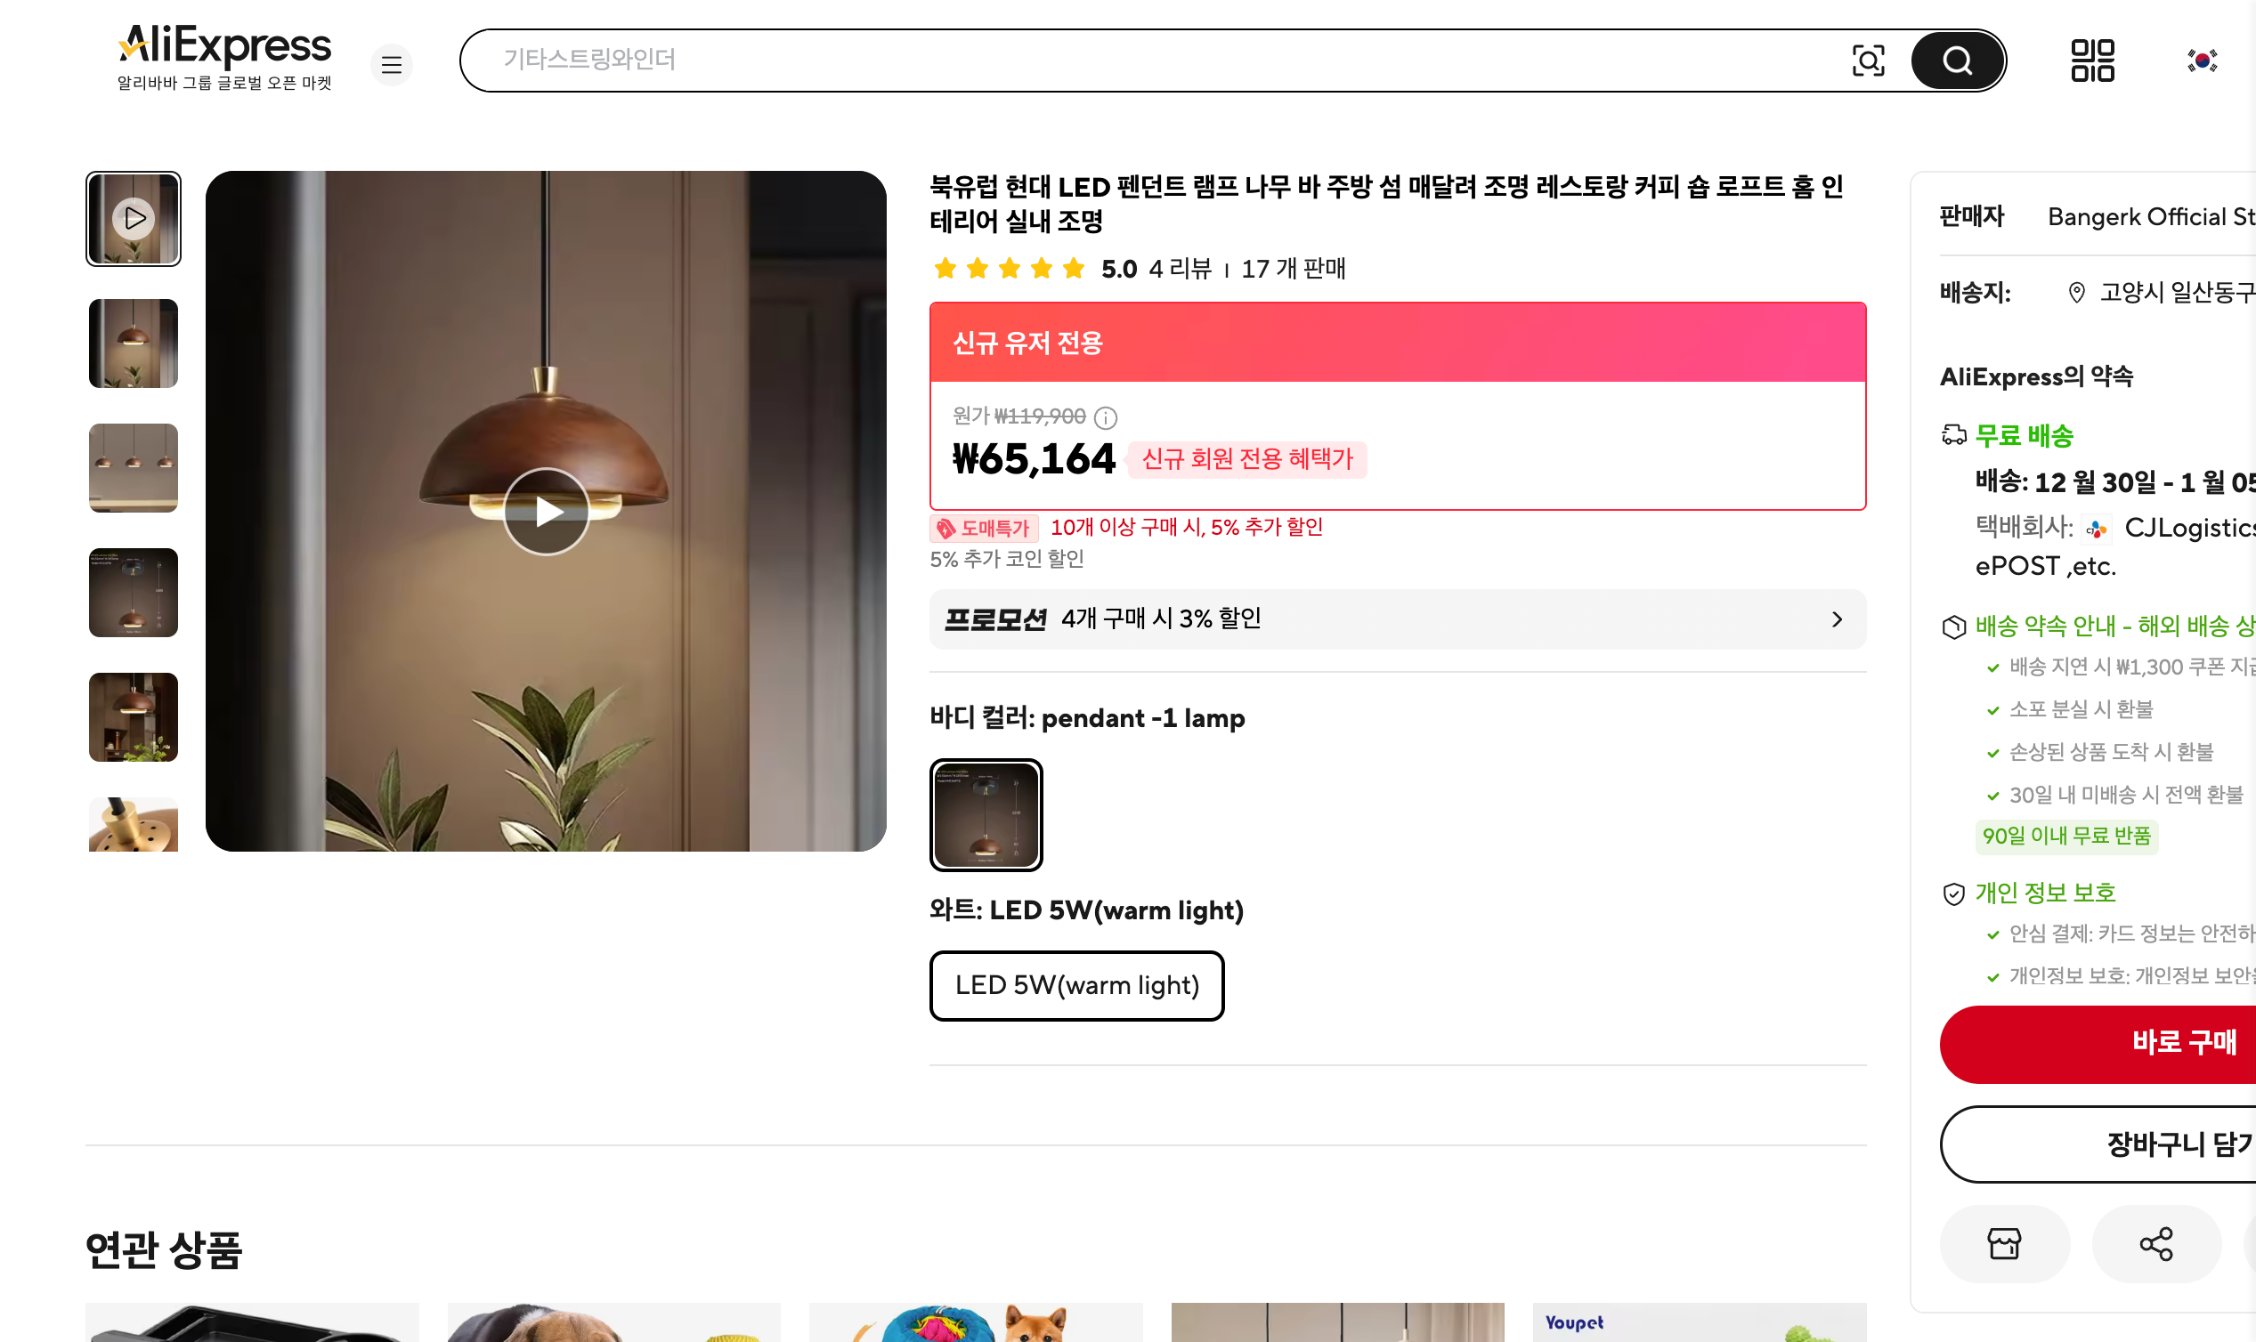Screen dimensions: 2256x1342
Task: Click the AliExpress logo
Action: coord(224,46)
